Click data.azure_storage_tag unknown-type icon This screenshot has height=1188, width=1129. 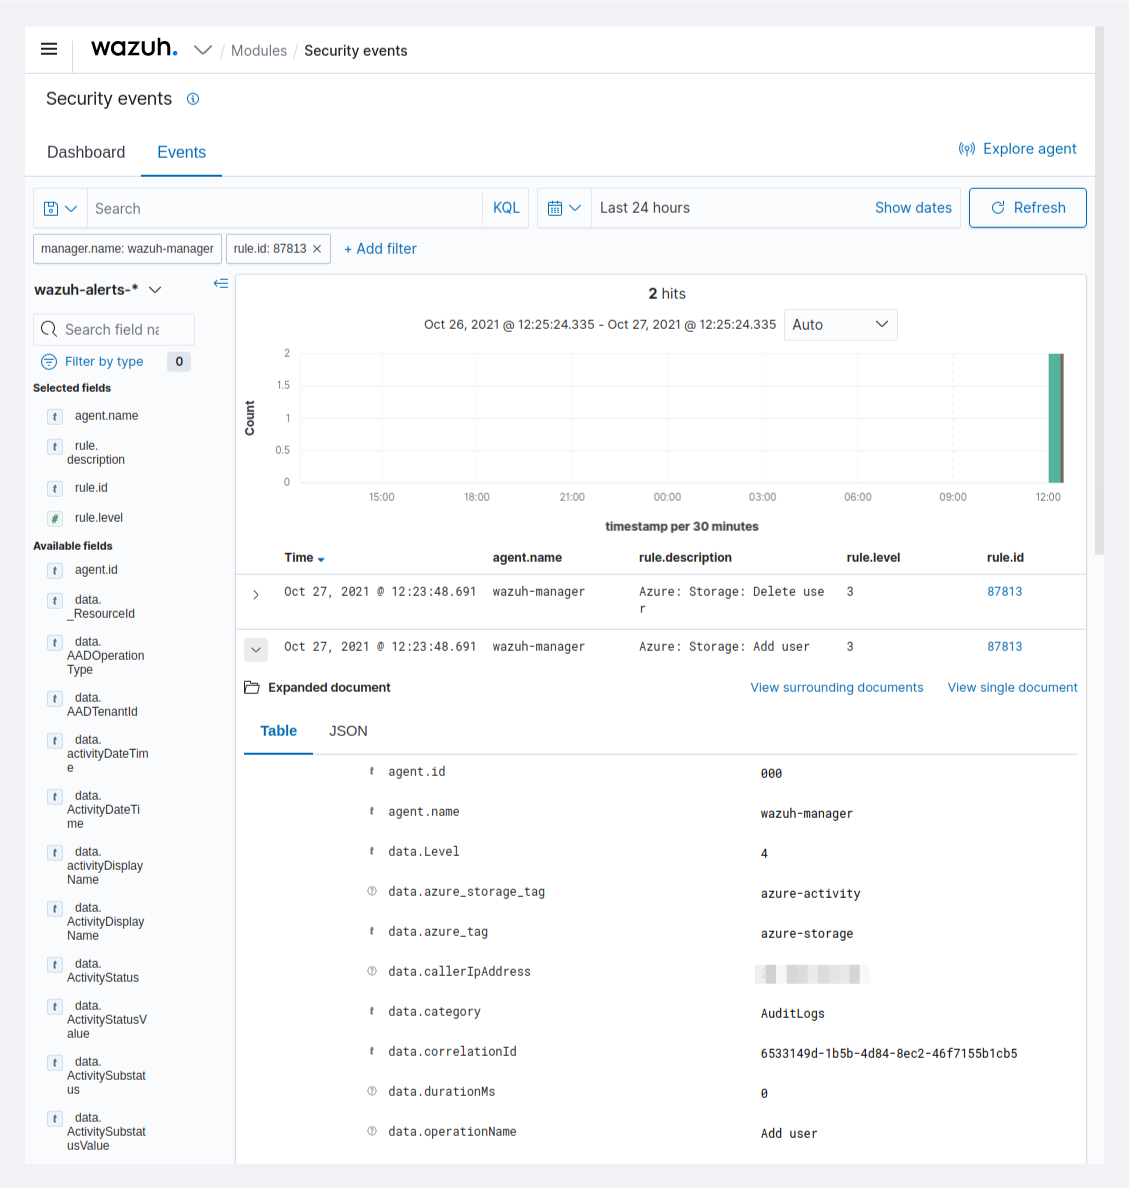click(x=371, y=891)
